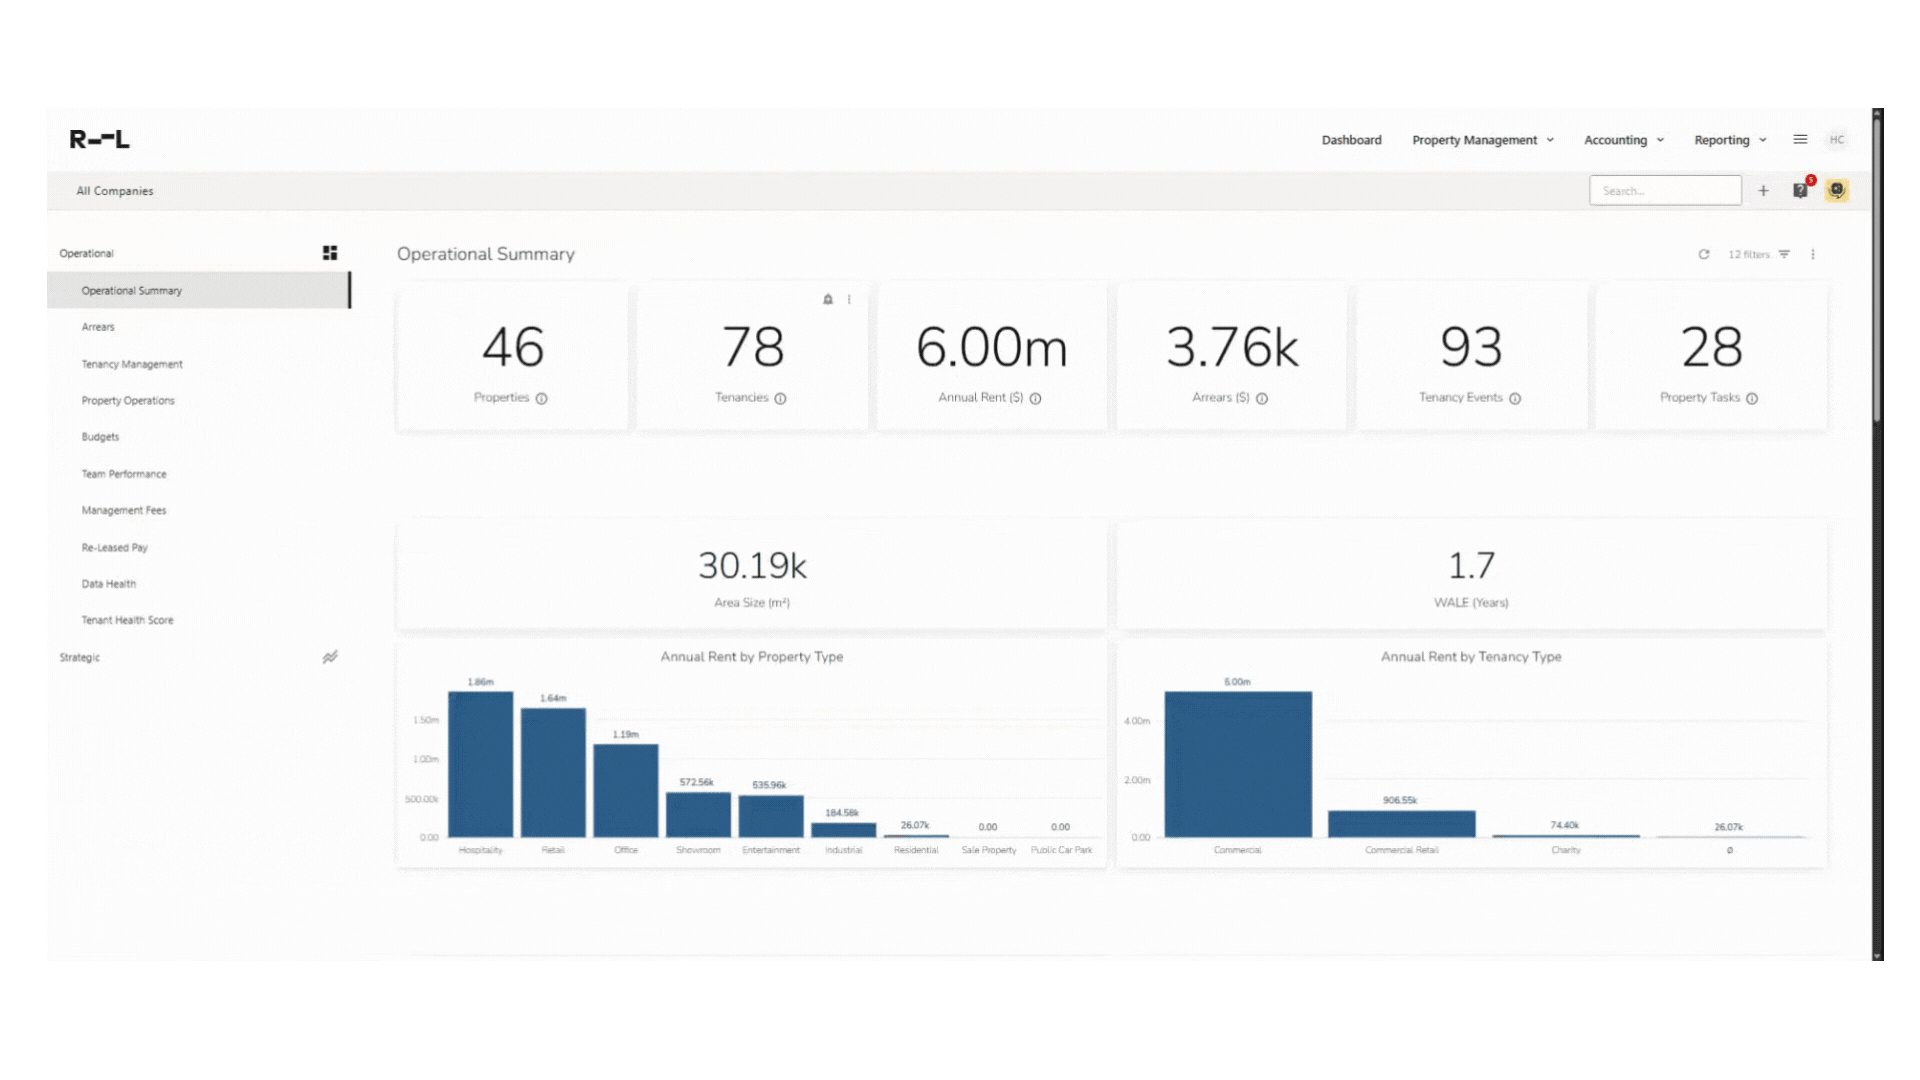Click the plus icon beside the search bar
1920x1080 pixels.
point(1764,190)
